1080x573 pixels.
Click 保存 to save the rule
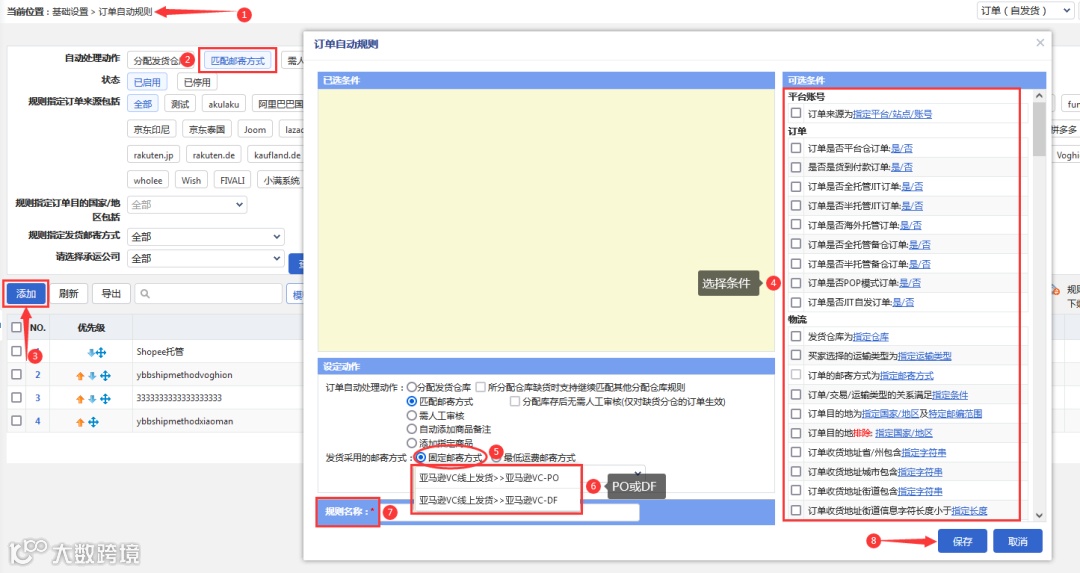tap(962, 541)
